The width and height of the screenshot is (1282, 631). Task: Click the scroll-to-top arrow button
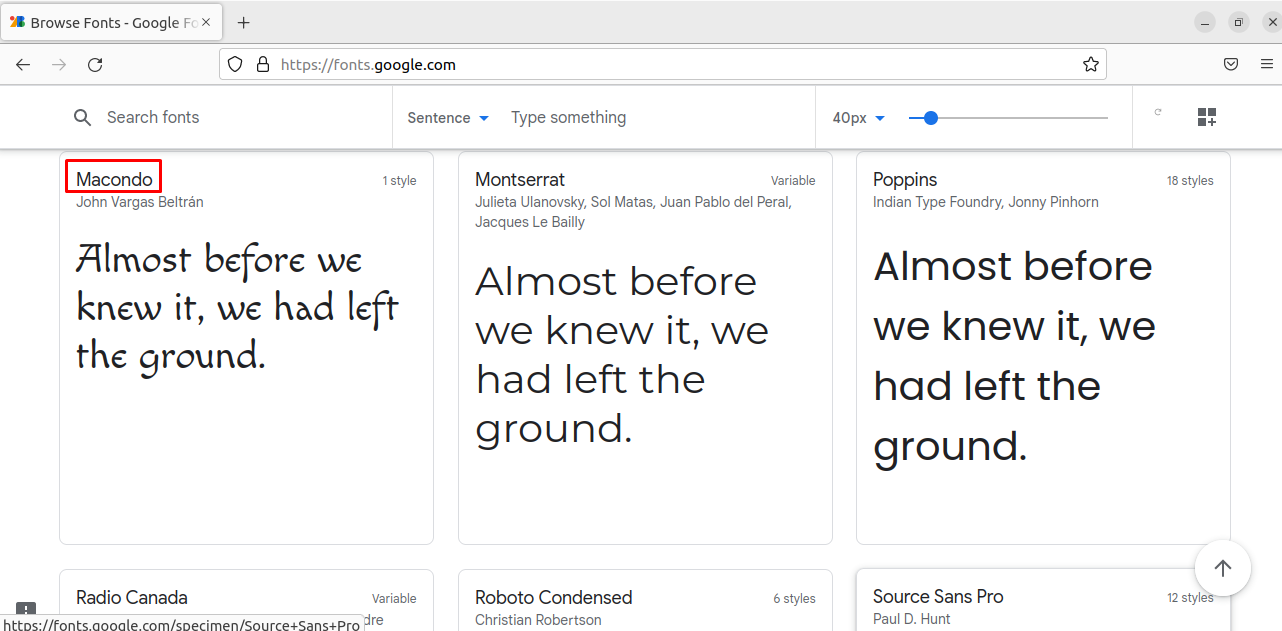click(x=1223, y=567)
